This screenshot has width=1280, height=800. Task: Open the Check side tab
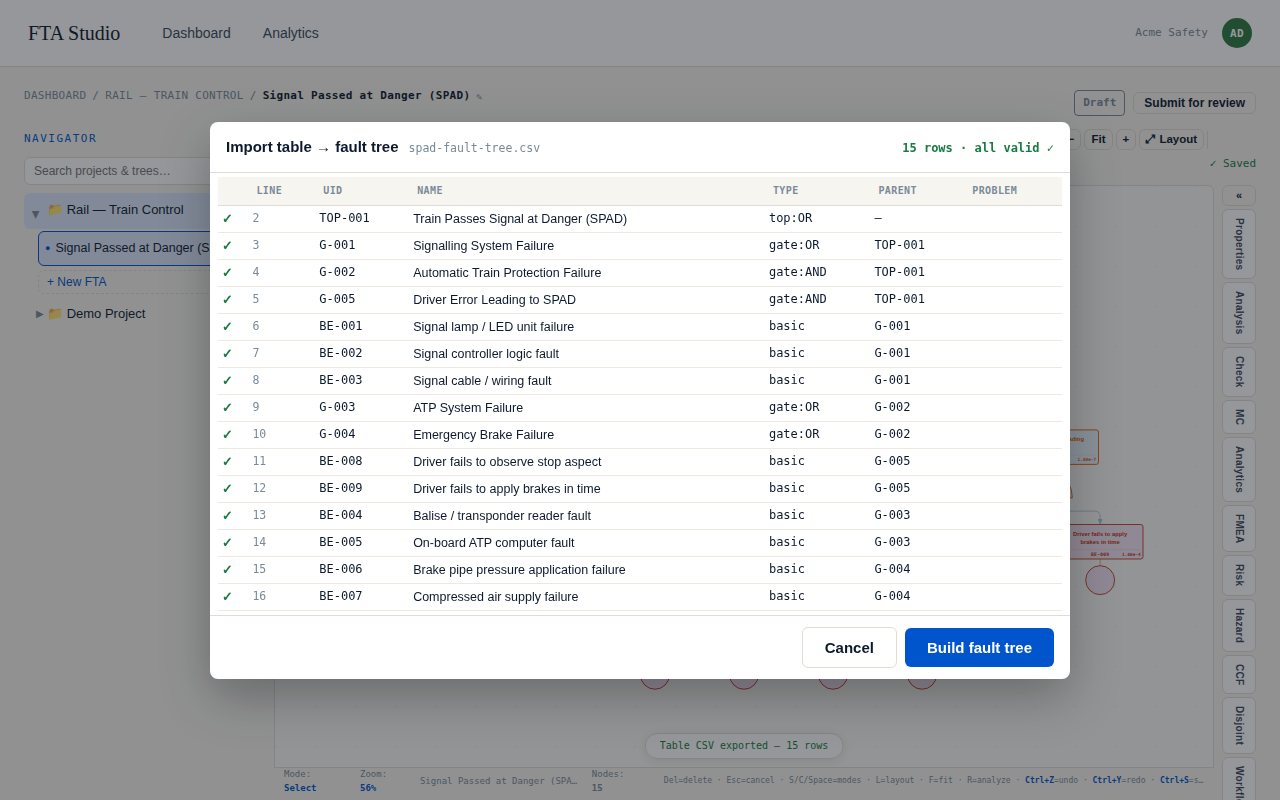1239,372
